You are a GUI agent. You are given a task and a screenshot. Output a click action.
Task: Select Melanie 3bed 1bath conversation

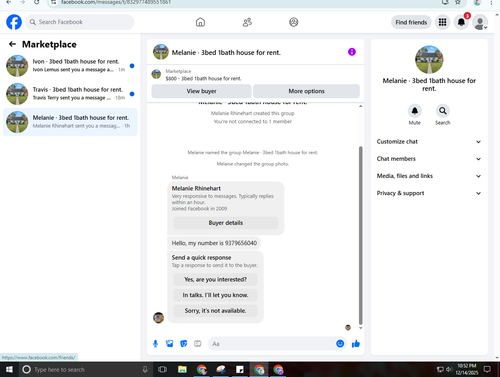(70, 122)
